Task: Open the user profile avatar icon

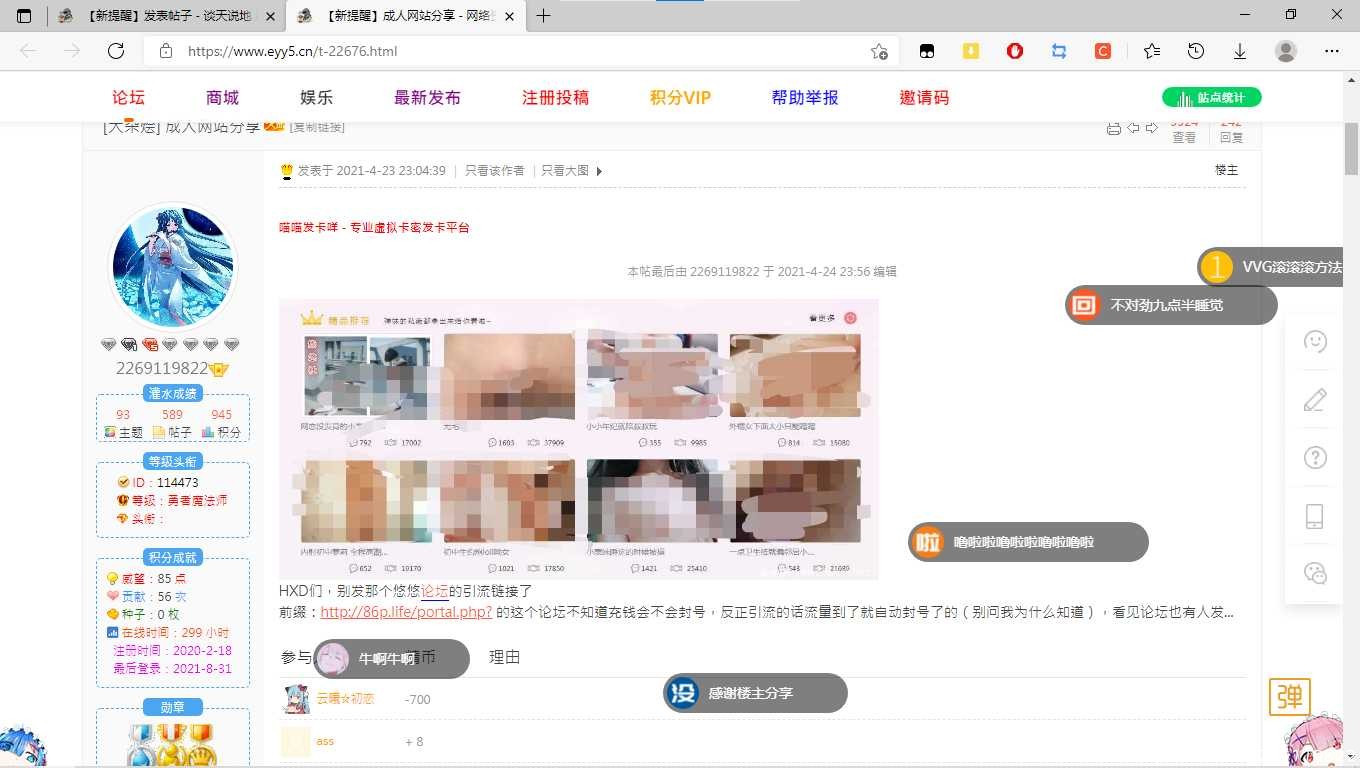Action: (1286, 51)
